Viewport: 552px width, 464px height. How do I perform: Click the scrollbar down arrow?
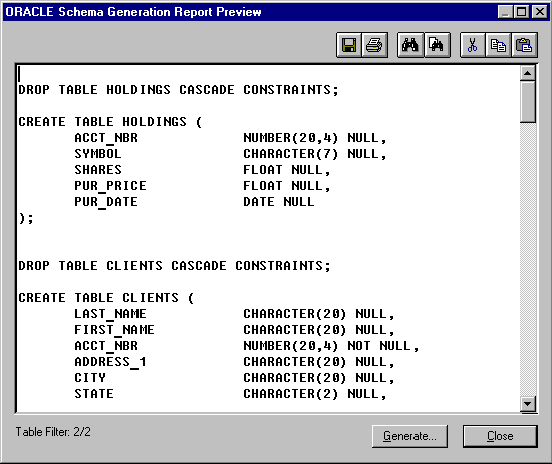click(527, 403)
